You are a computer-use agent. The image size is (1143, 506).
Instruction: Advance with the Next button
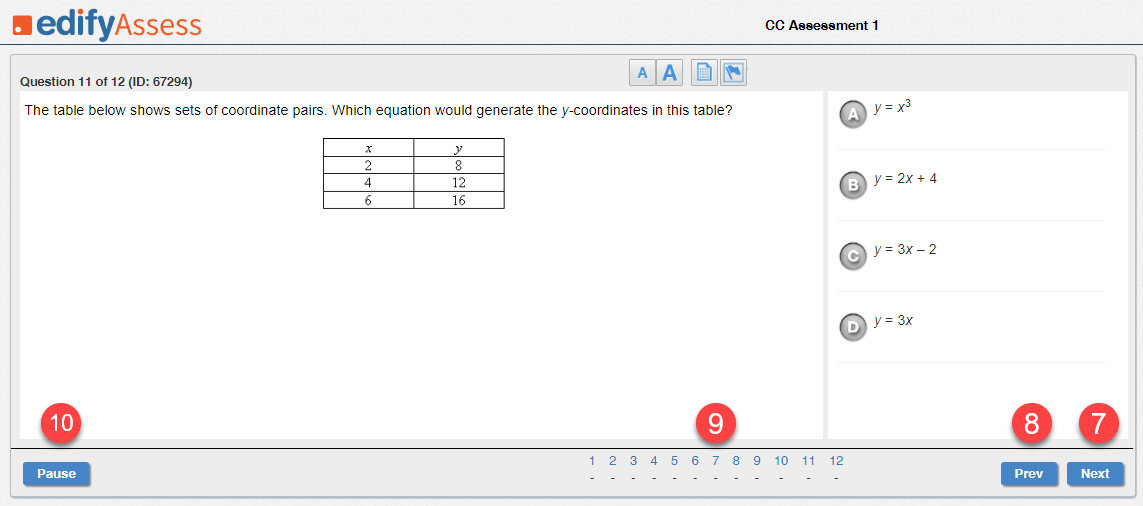tap(1095, 473)
